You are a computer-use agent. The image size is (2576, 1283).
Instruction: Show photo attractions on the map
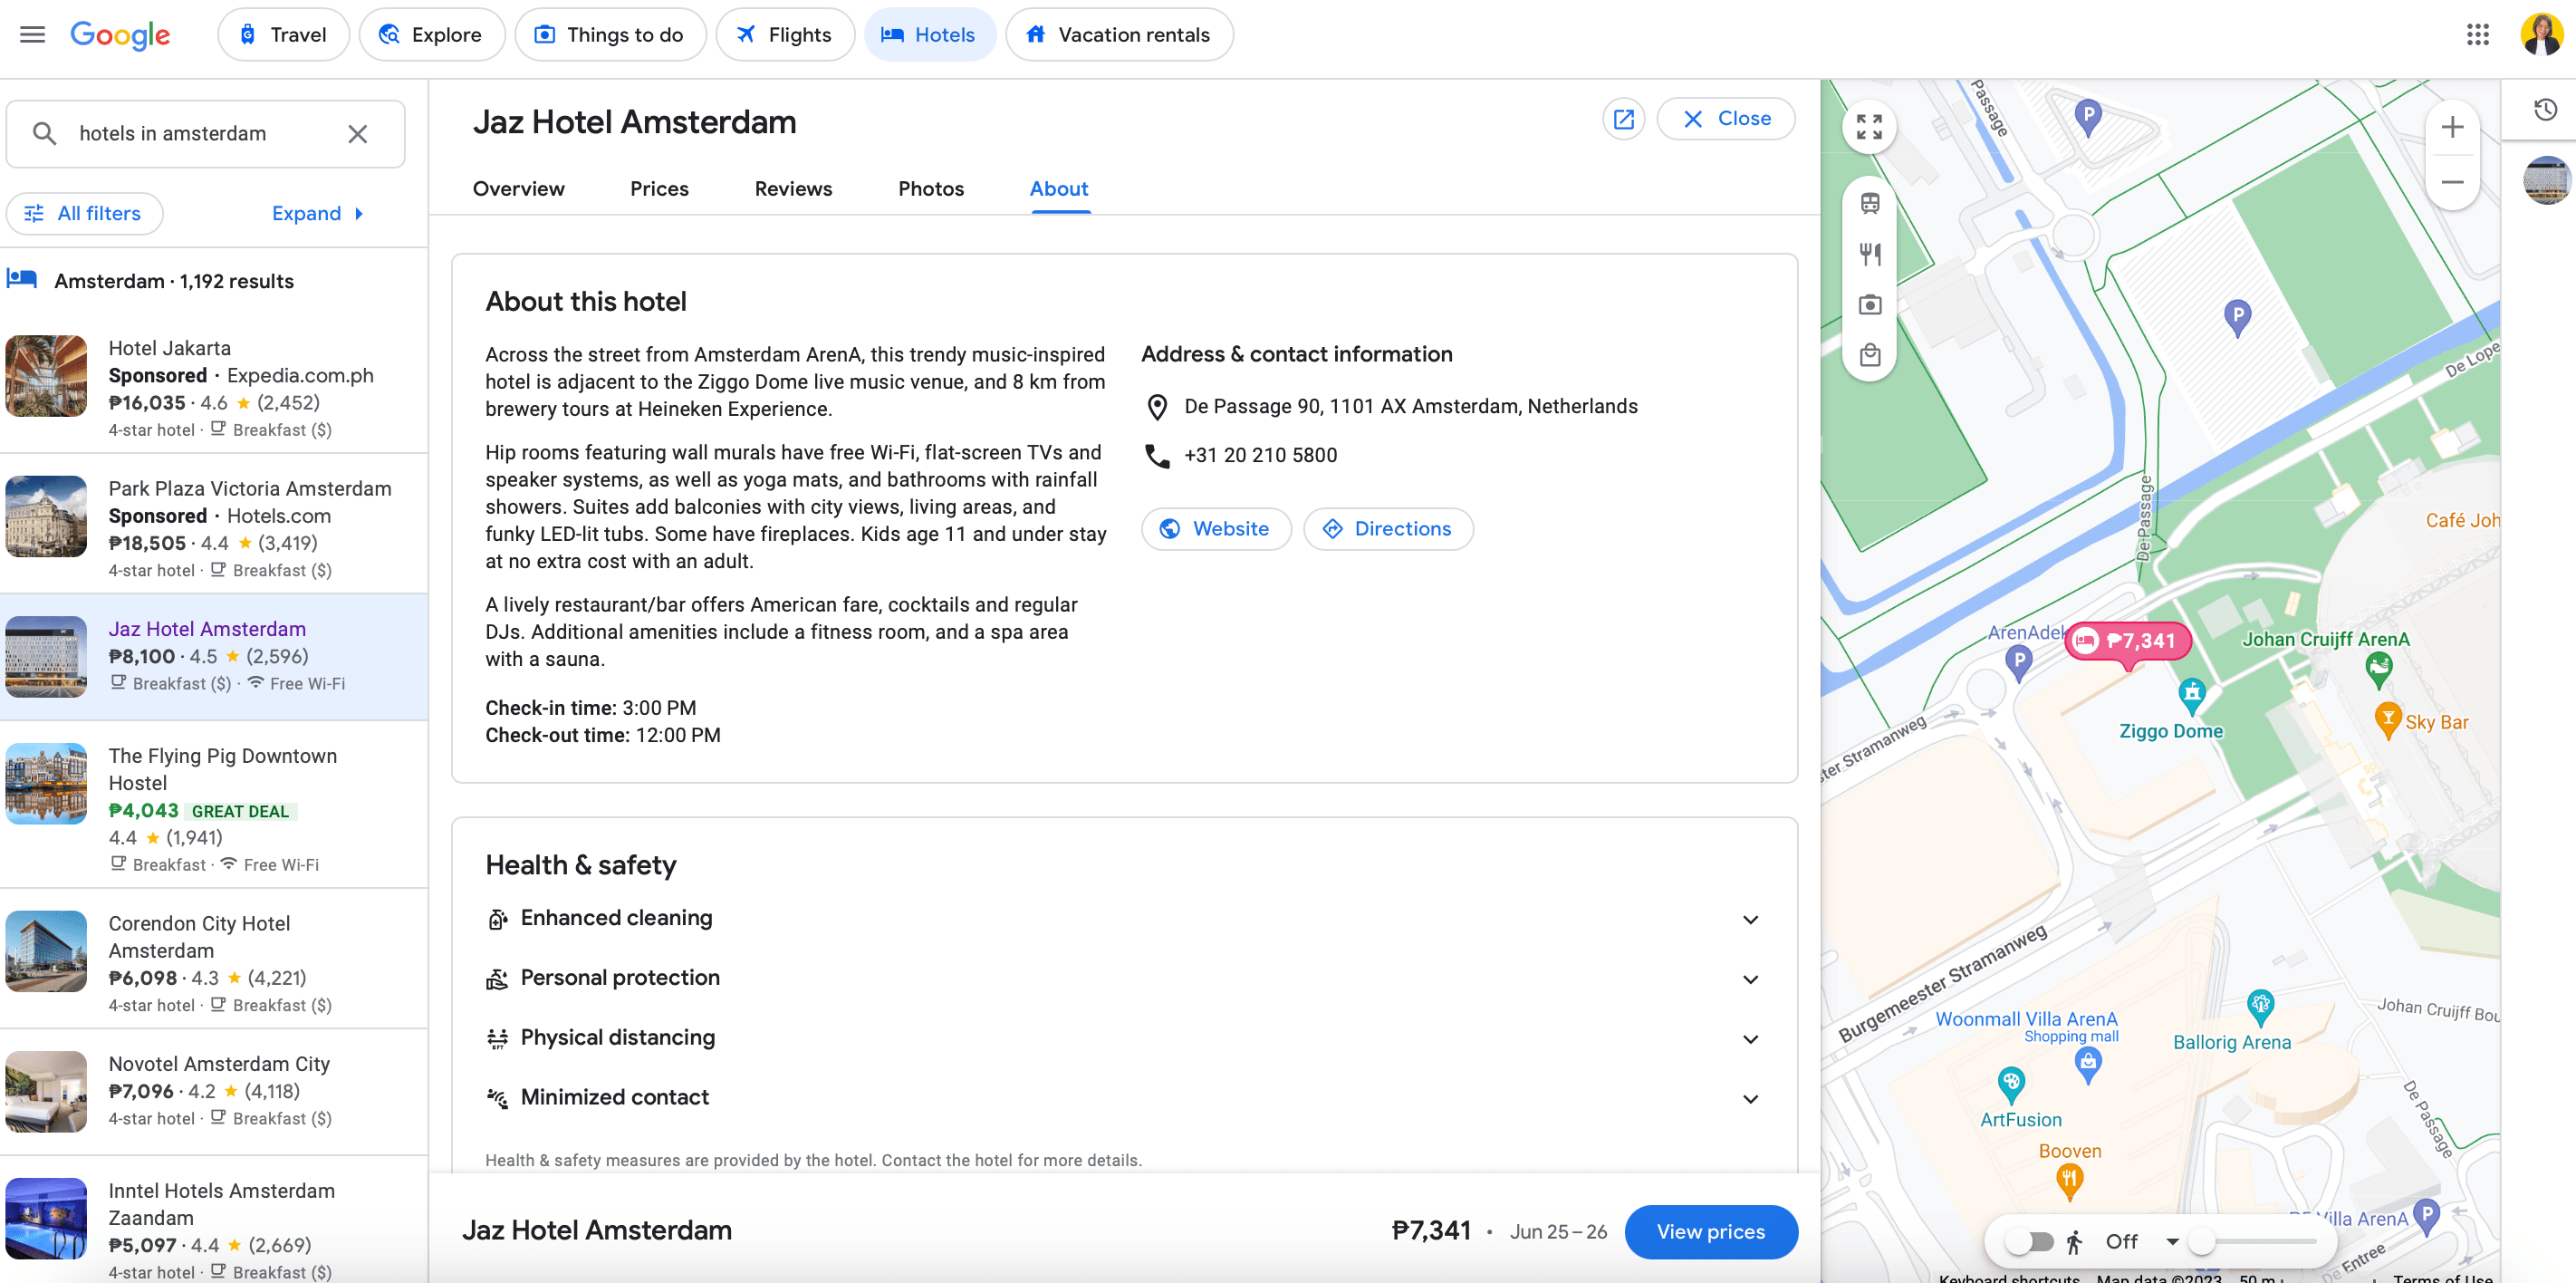tap(1869, 305)
